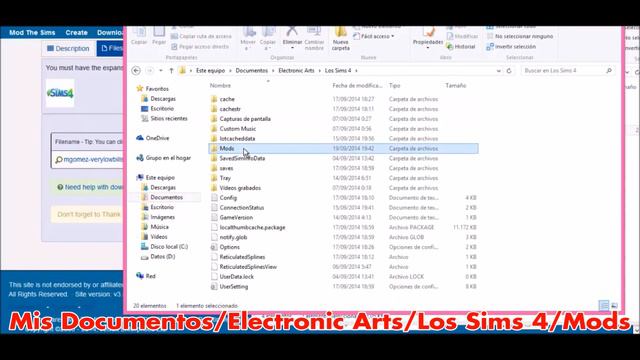The width and height of the screenshot is (640, 360).
Task: Select the Options file
Action: tap(229, 247)
